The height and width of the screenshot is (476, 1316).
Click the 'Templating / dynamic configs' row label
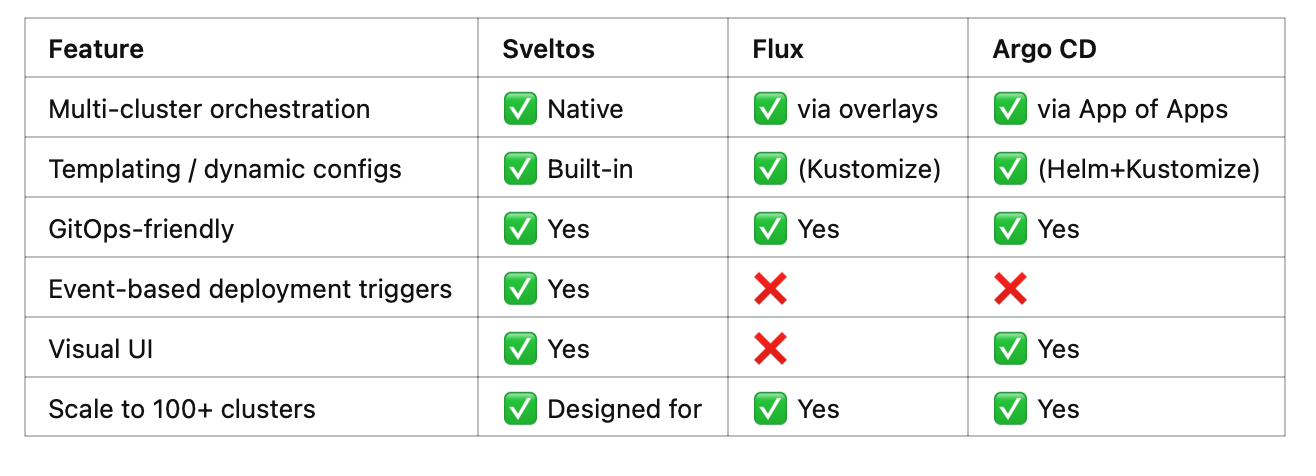point(225,169)
